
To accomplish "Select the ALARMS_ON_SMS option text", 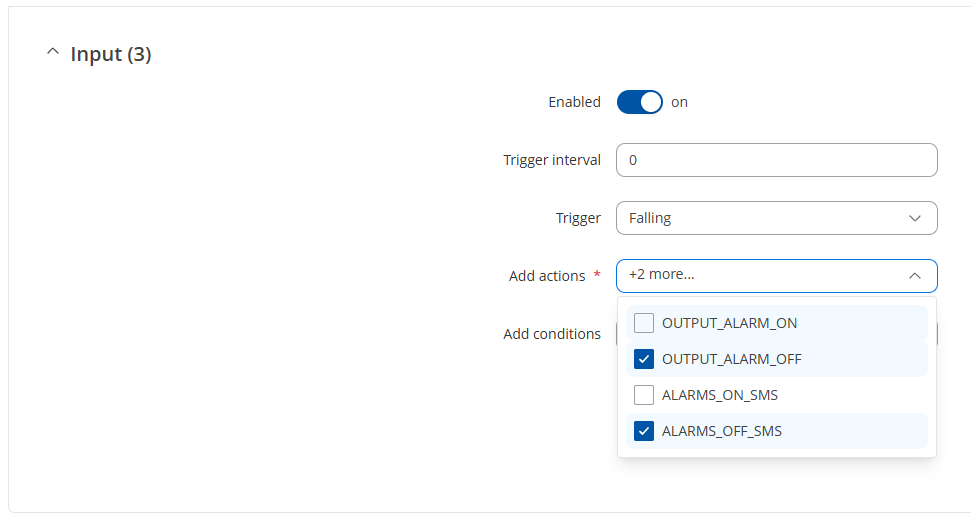I will click(719, 395).
